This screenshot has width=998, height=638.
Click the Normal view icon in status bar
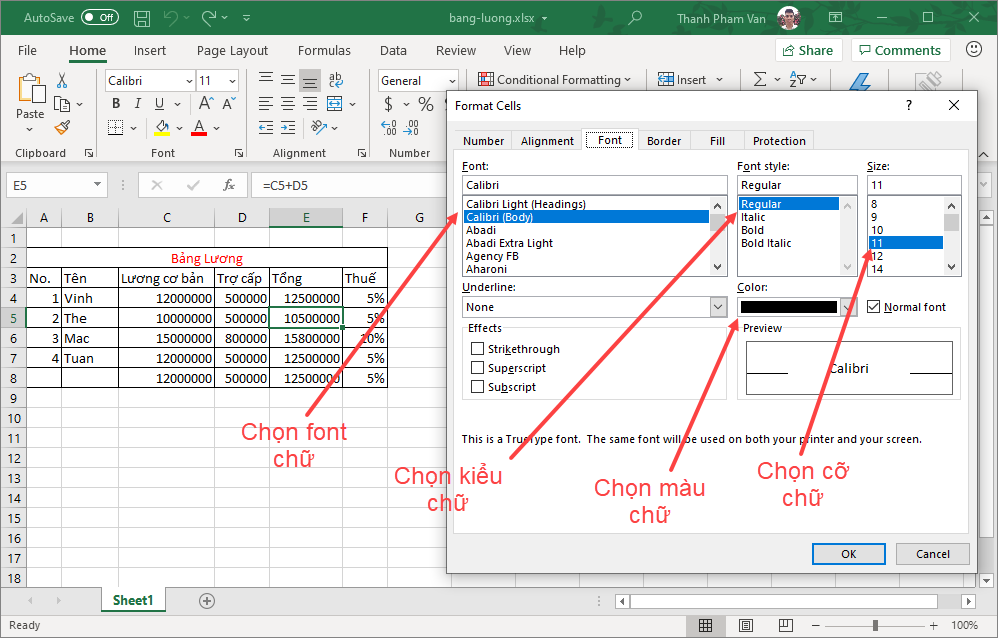pyautogui.click(x=705, y=625)
